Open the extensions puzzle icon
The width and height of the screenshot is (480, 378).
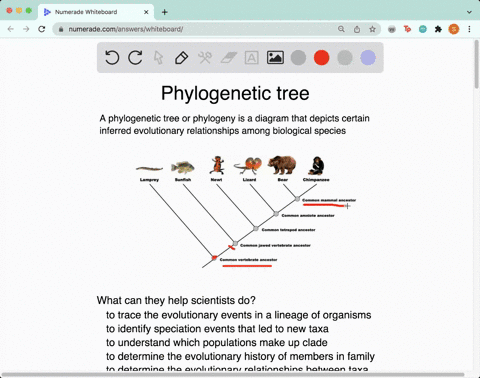point(438,29)
